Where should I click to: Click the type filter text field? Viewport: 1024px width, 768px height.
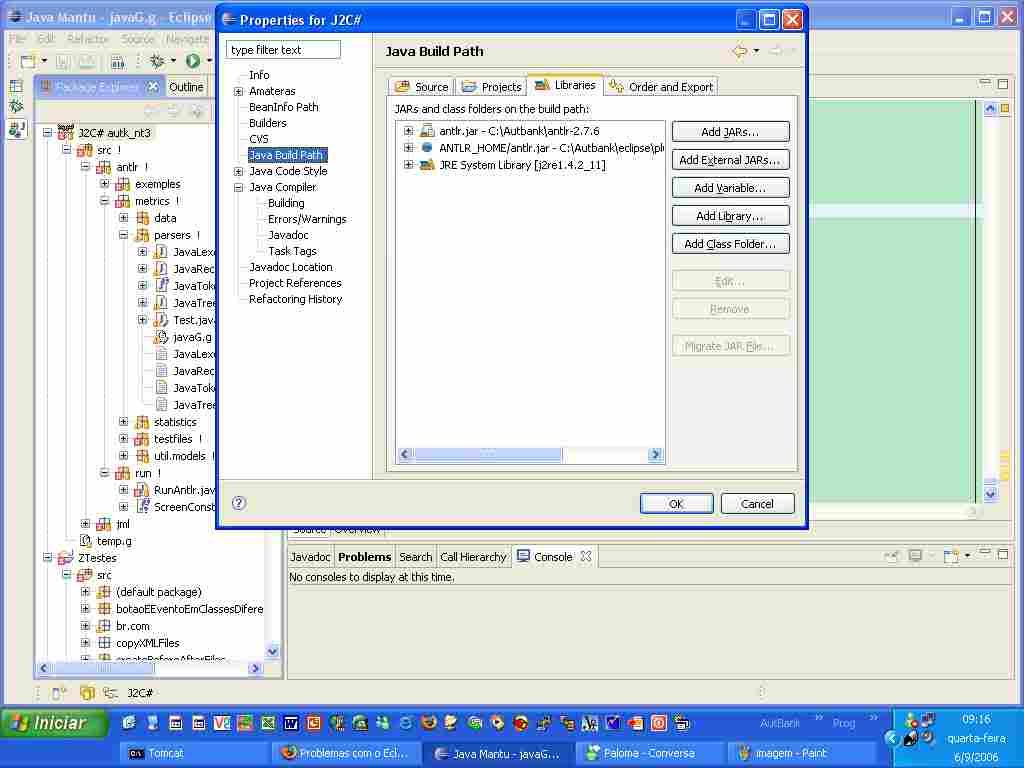coord(283,50)
